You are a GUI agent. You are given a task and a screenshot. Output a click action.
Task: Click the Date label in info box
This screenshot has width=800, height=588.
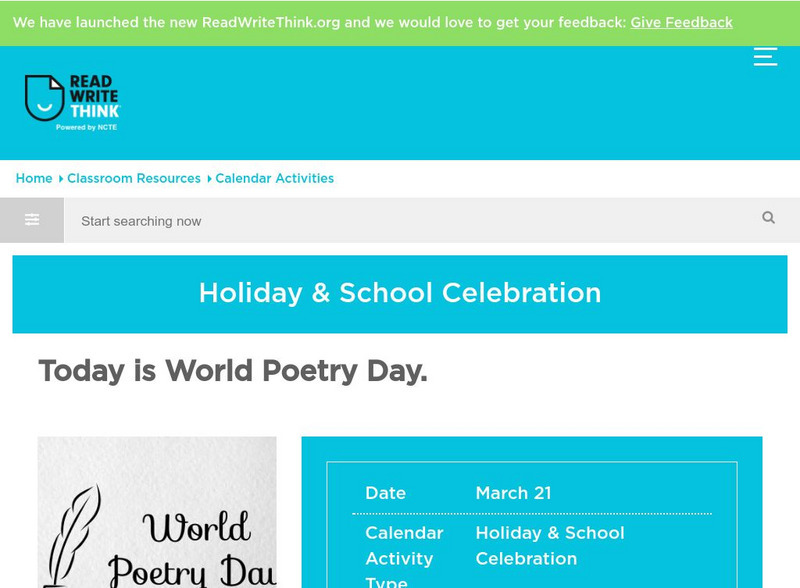pyautogui.click(x=385, y=493)
